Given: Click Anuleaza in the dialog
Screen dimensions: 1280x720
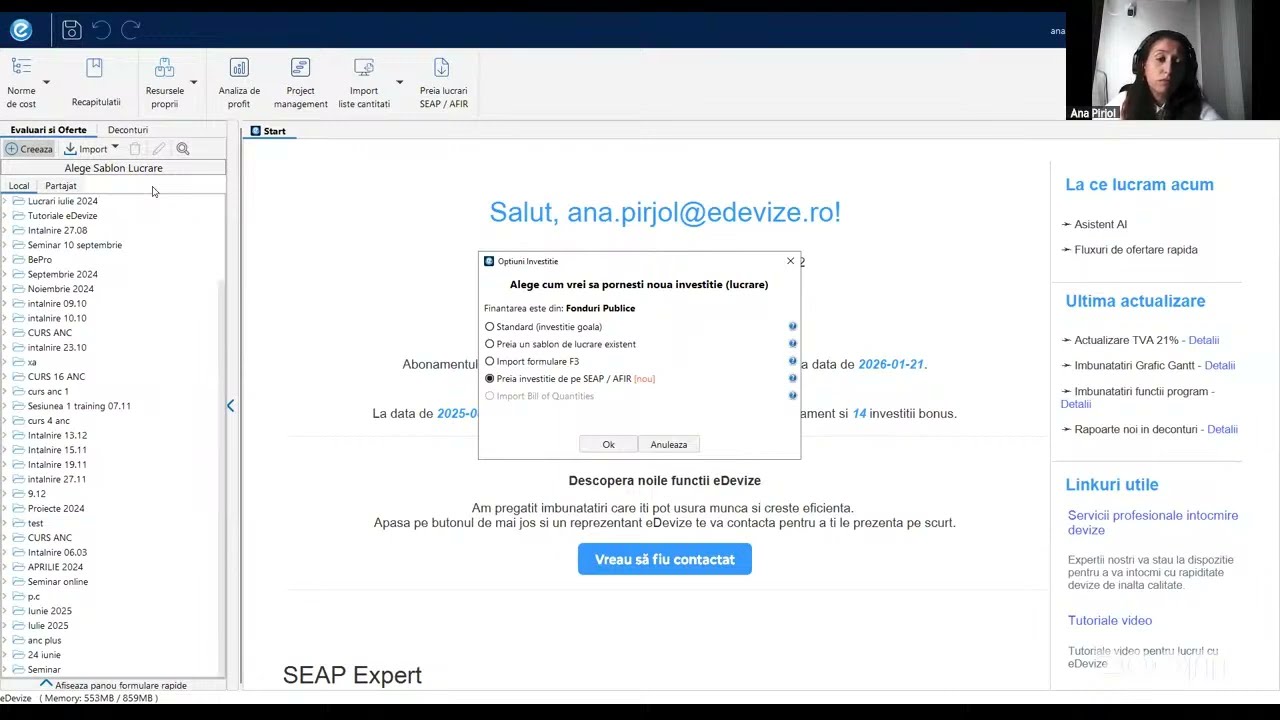Looking at the screenshot, I should 669,444.
